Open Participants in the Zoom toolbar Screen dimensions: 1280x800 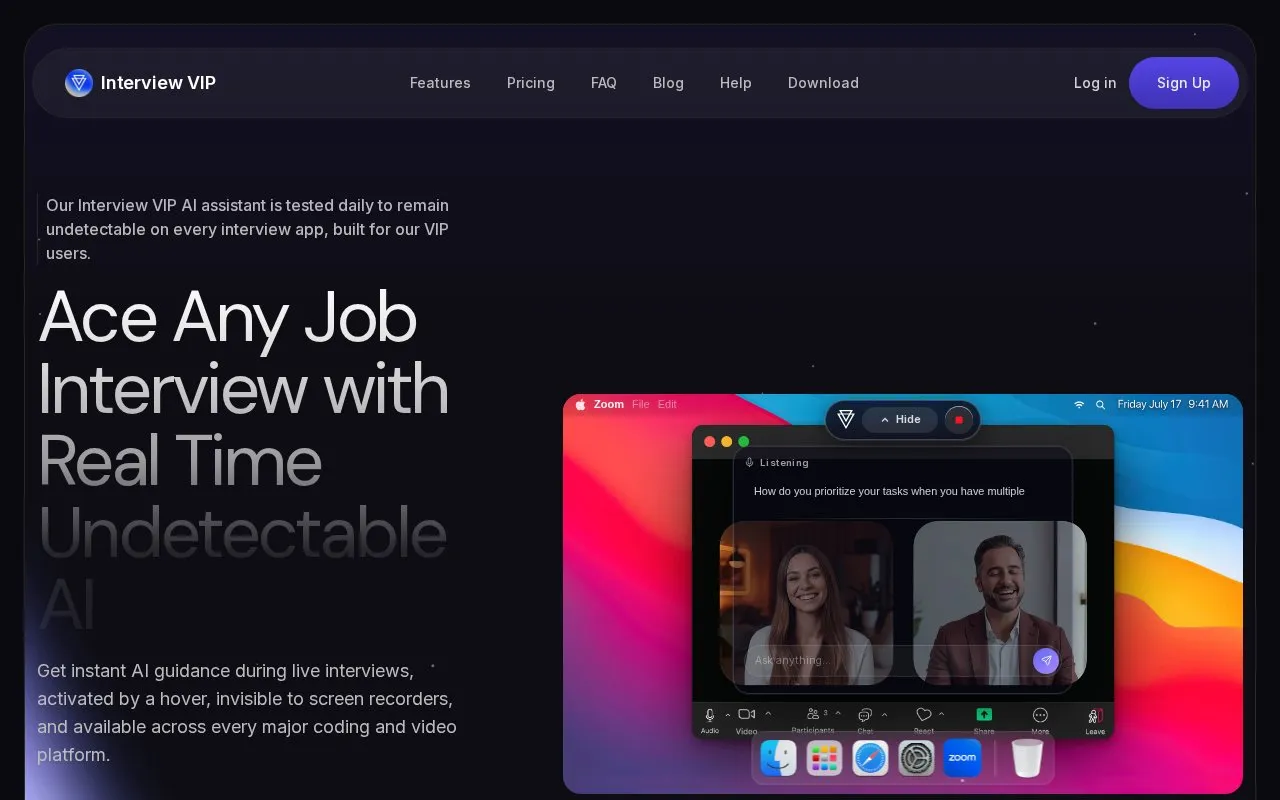[x=813, y=714]
